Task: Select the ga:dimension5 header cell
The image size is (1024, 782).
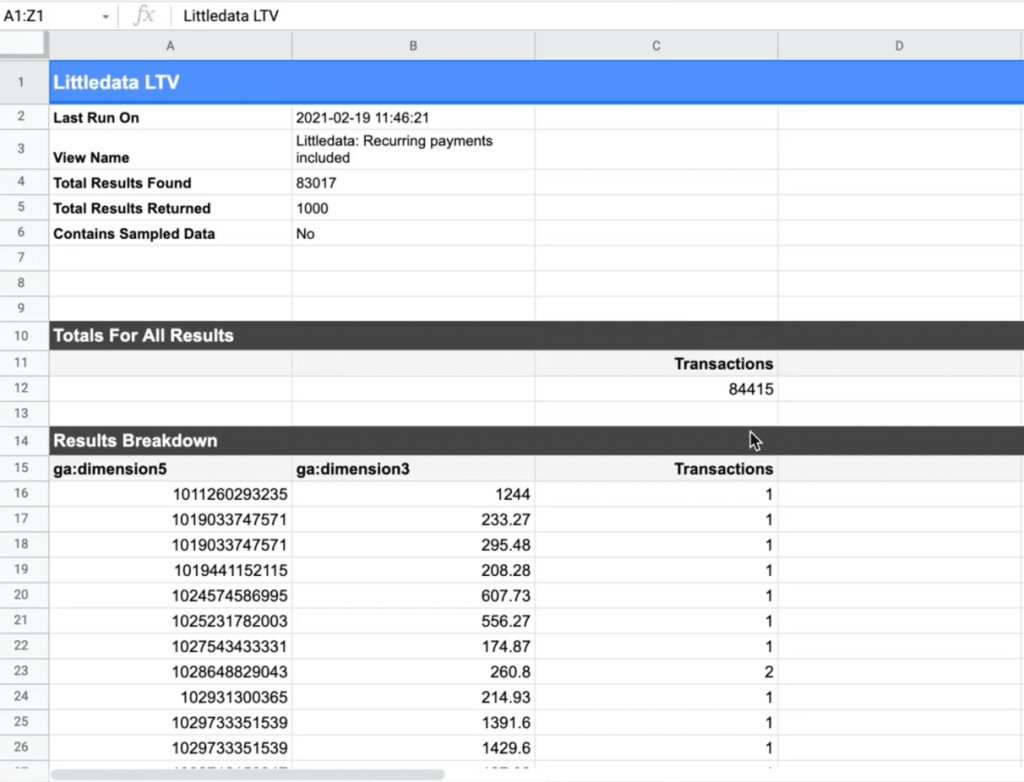Action: click(170, 467)
